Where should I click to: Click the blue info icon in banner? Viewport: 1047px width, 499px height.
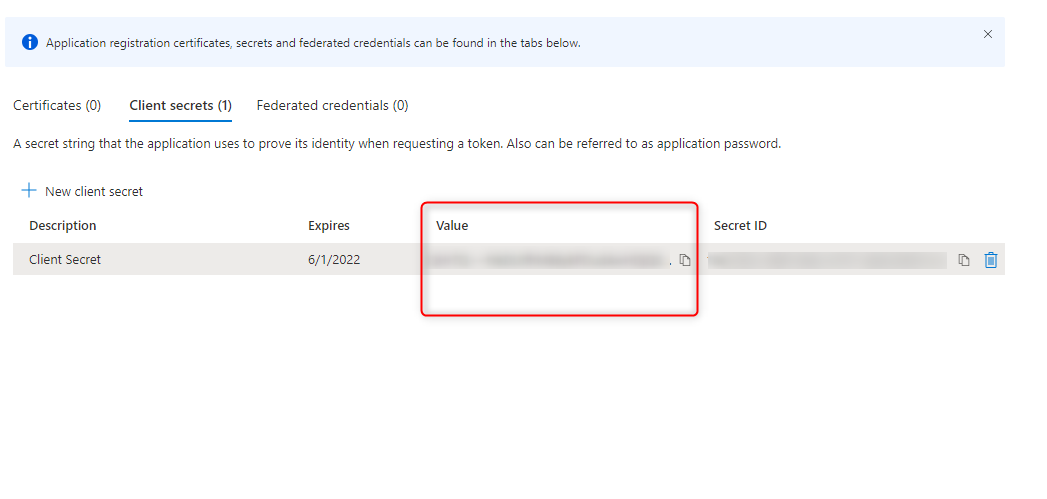click(x=30, y=43)
